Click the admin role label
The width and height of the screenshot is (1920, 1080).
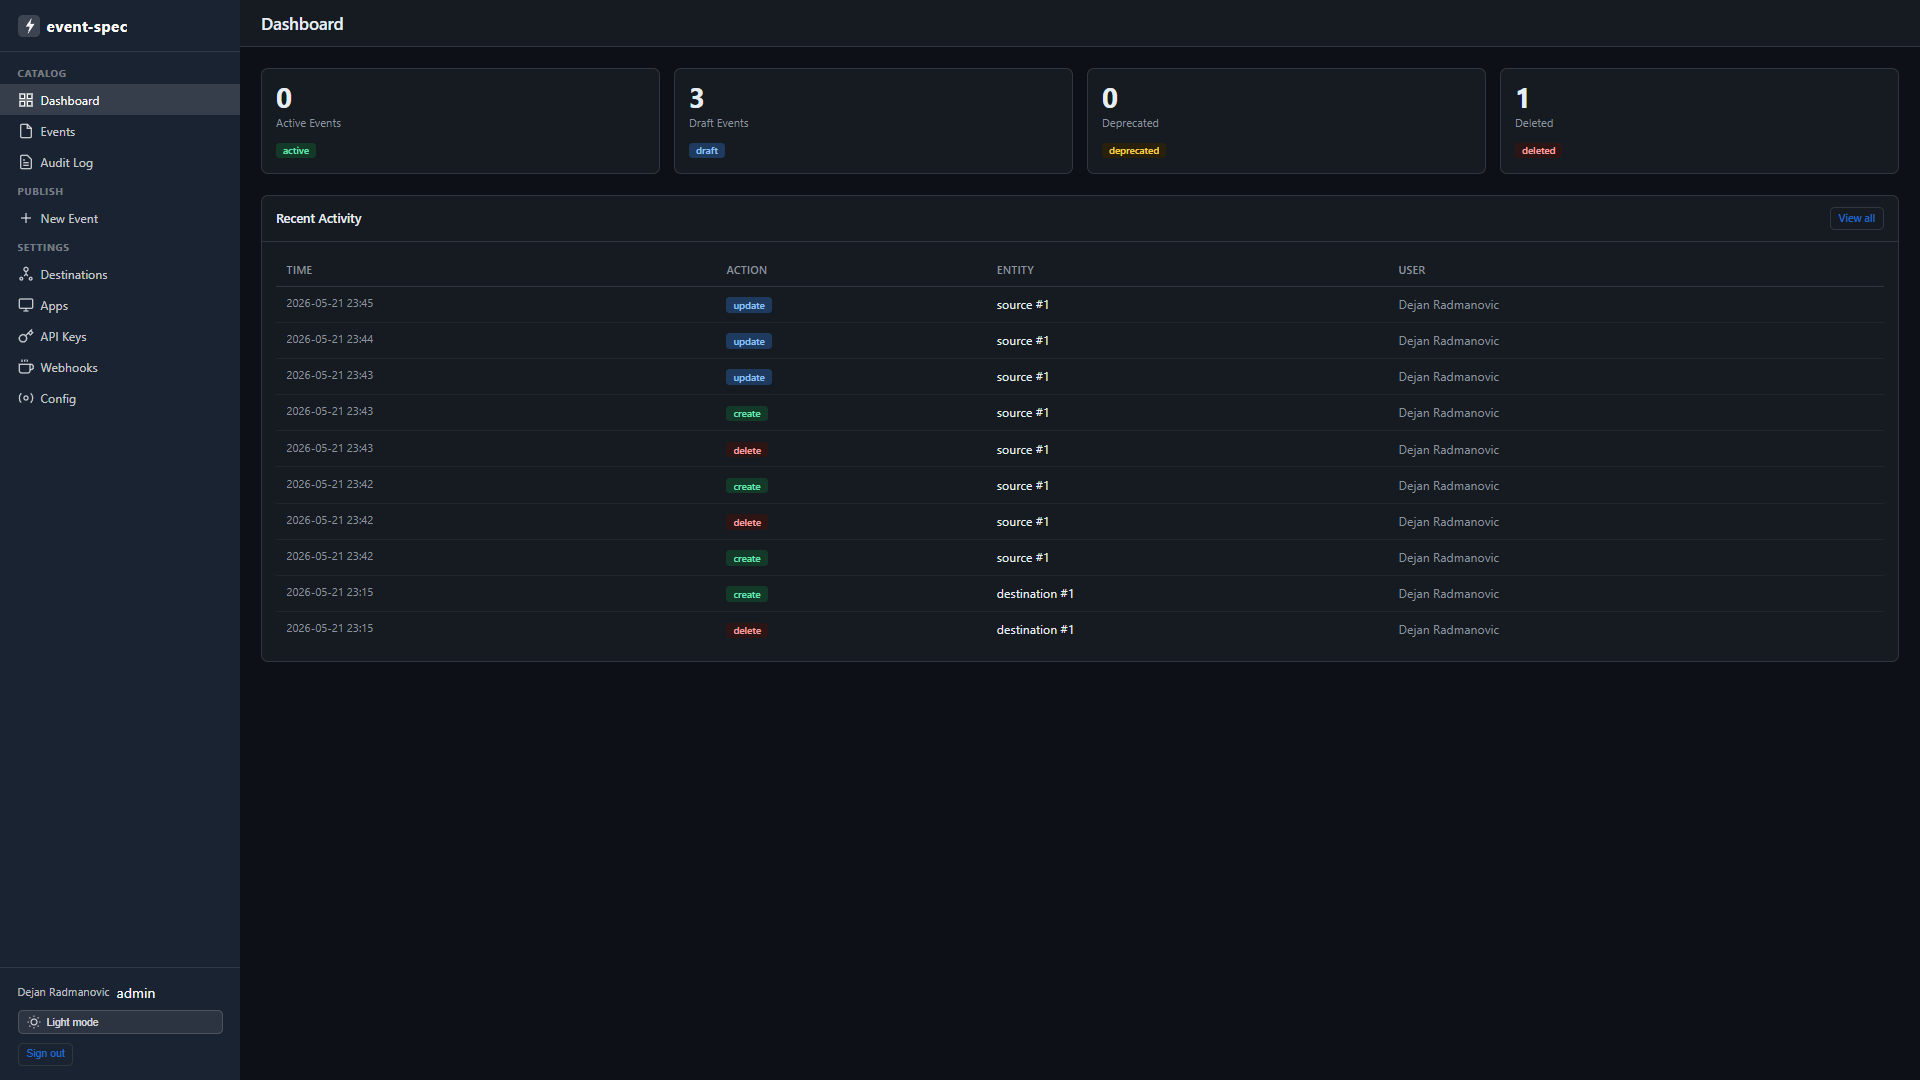[135, 993]
